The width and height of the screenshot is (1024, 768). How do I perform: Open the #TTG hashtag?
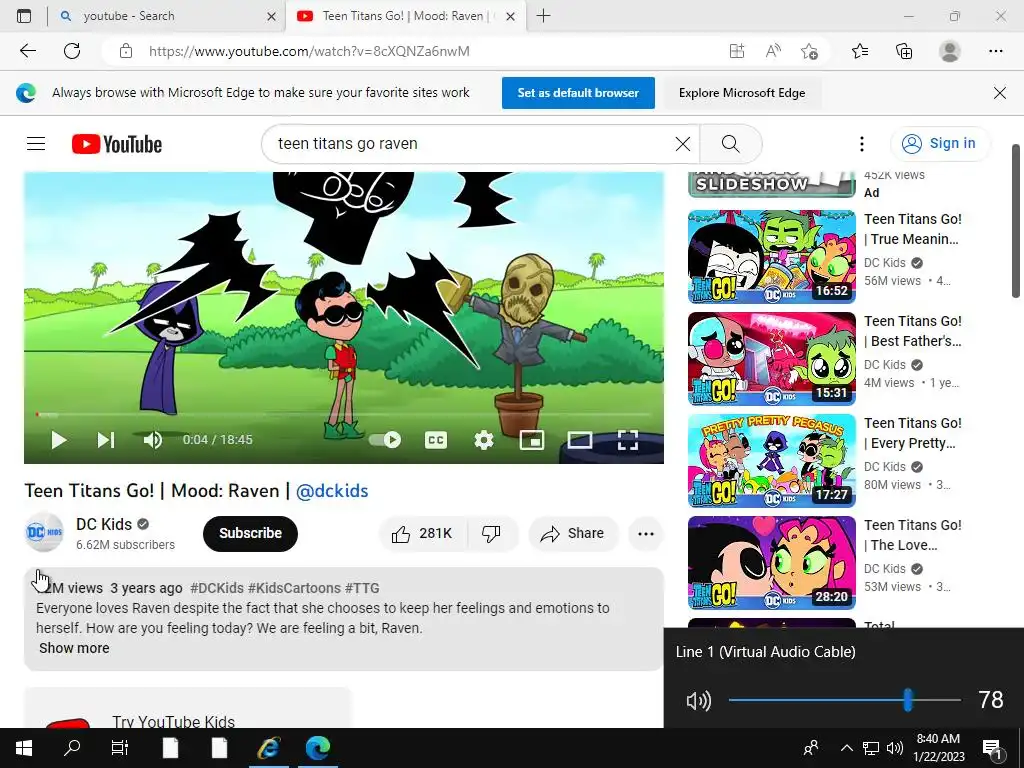[x=362, y=588]
